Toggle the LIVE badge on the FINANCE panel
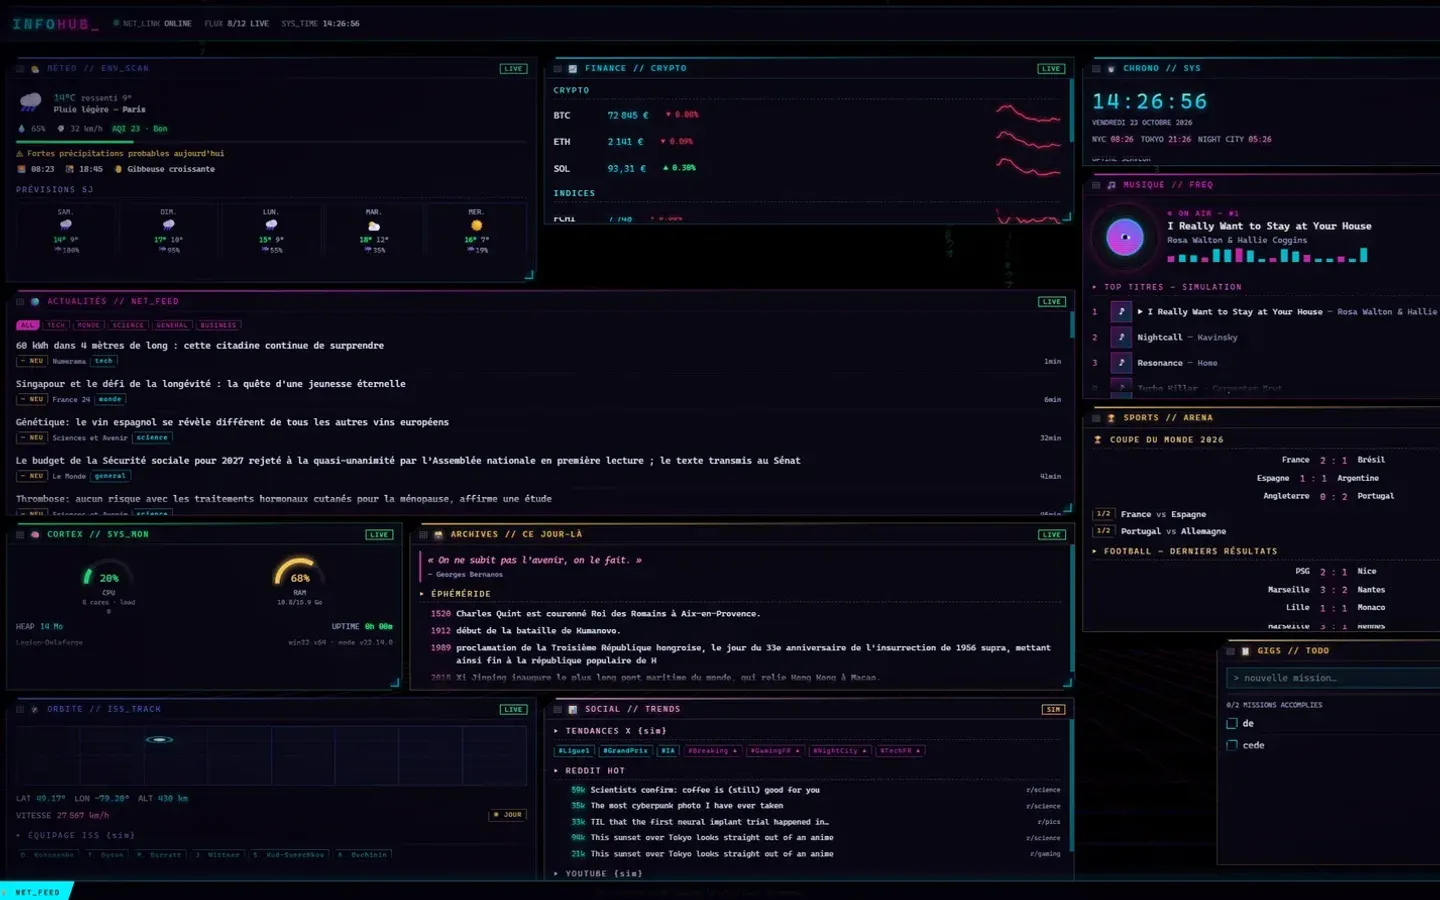The image size is (1440, 900). (x=1050, y=69)
